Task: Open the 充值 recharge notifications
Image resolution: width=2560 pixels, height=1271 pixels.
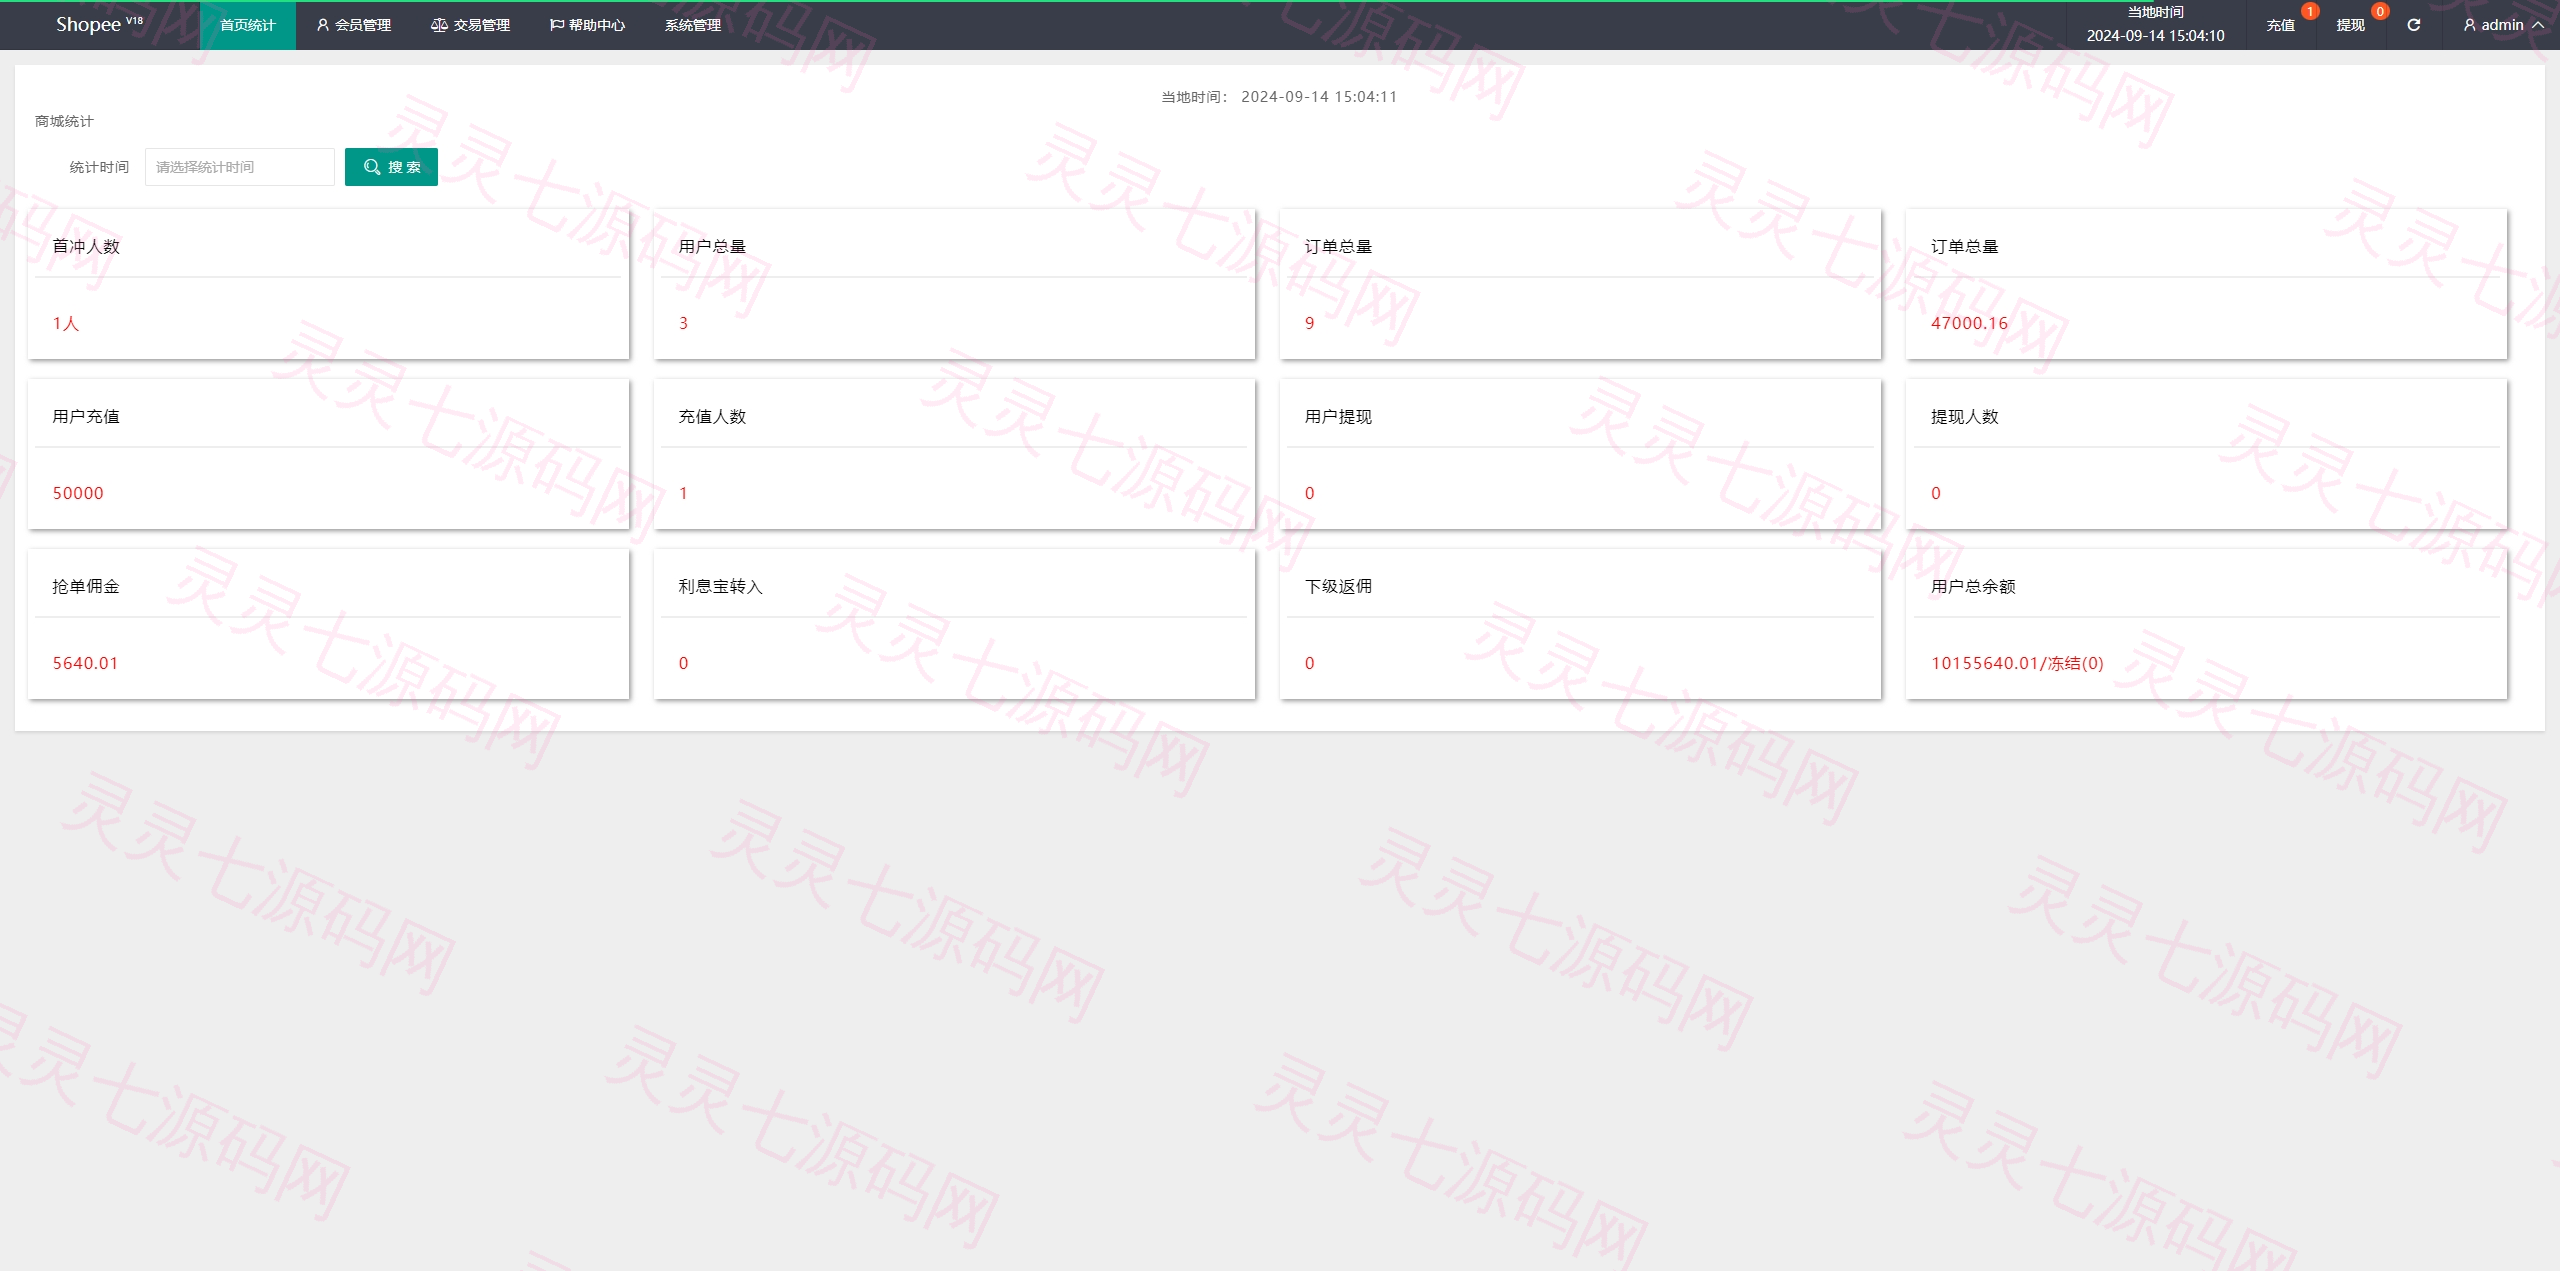Action: coord(2280,25)
